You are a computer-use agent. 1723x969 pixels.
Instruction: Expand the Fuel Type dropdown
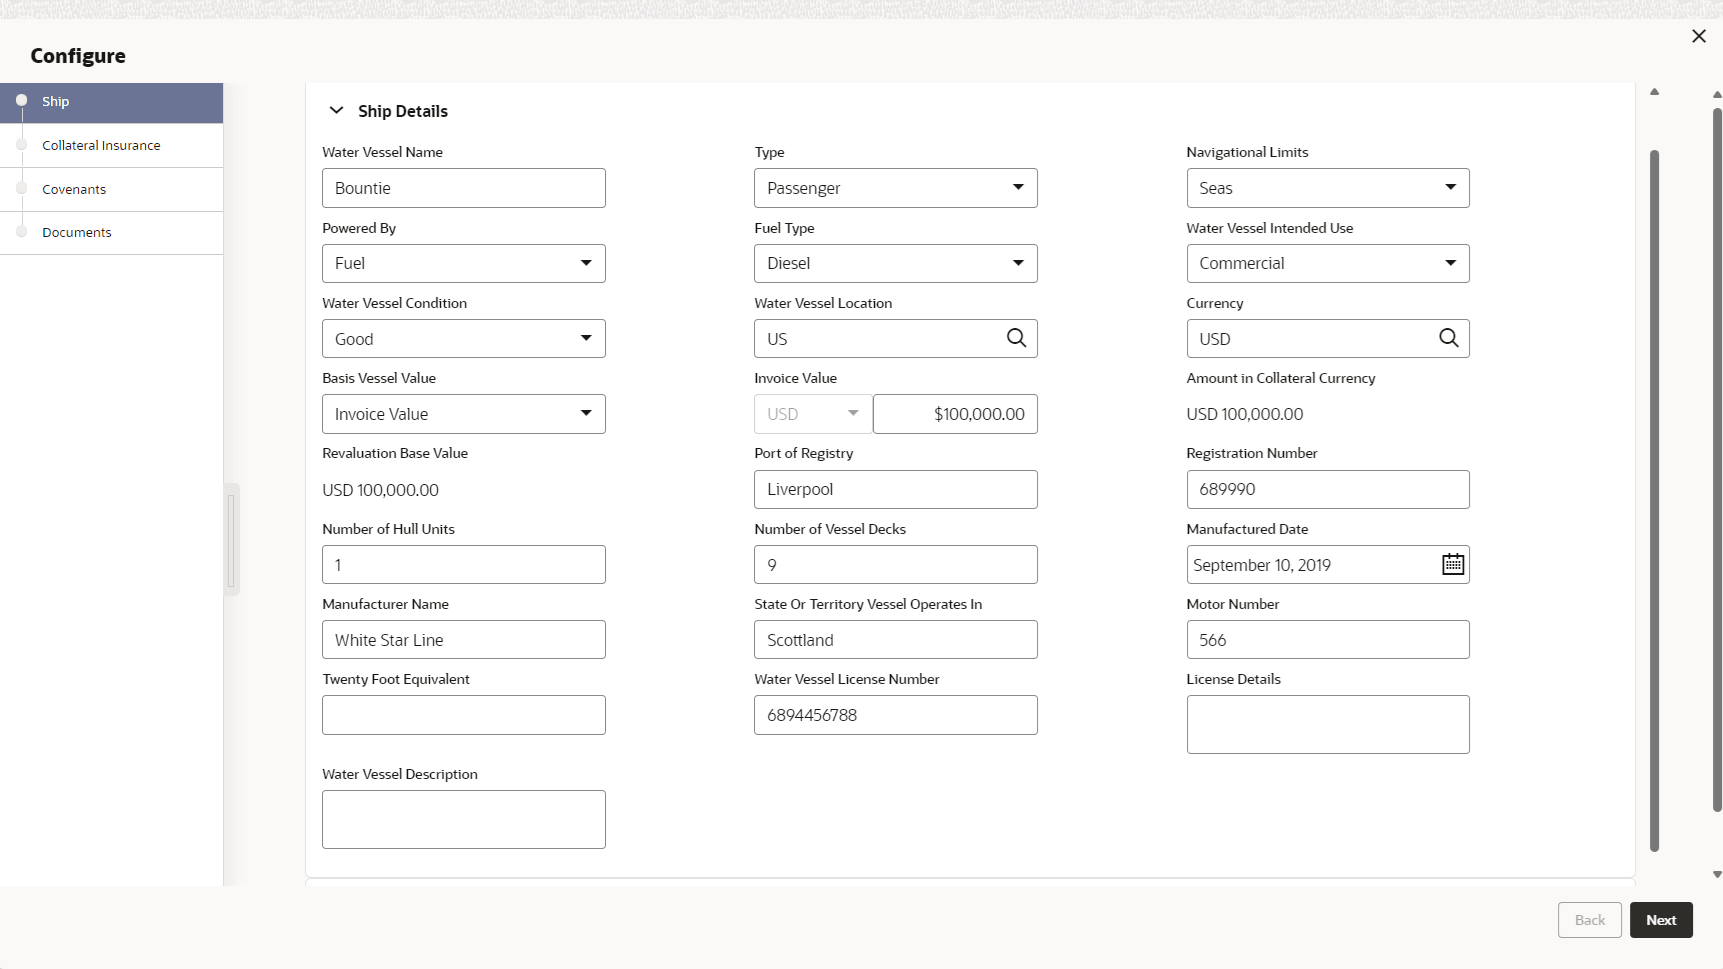coord(895,263)
